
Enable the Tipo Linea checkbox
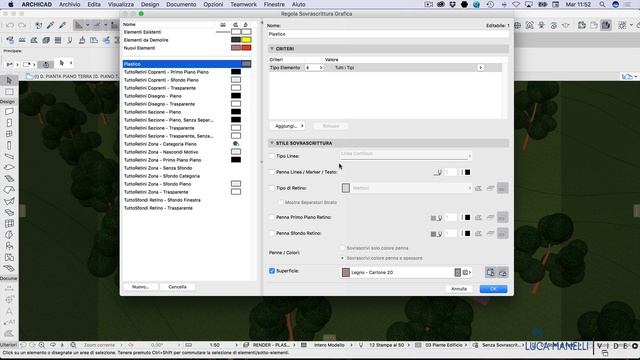[x=272, y=156]
